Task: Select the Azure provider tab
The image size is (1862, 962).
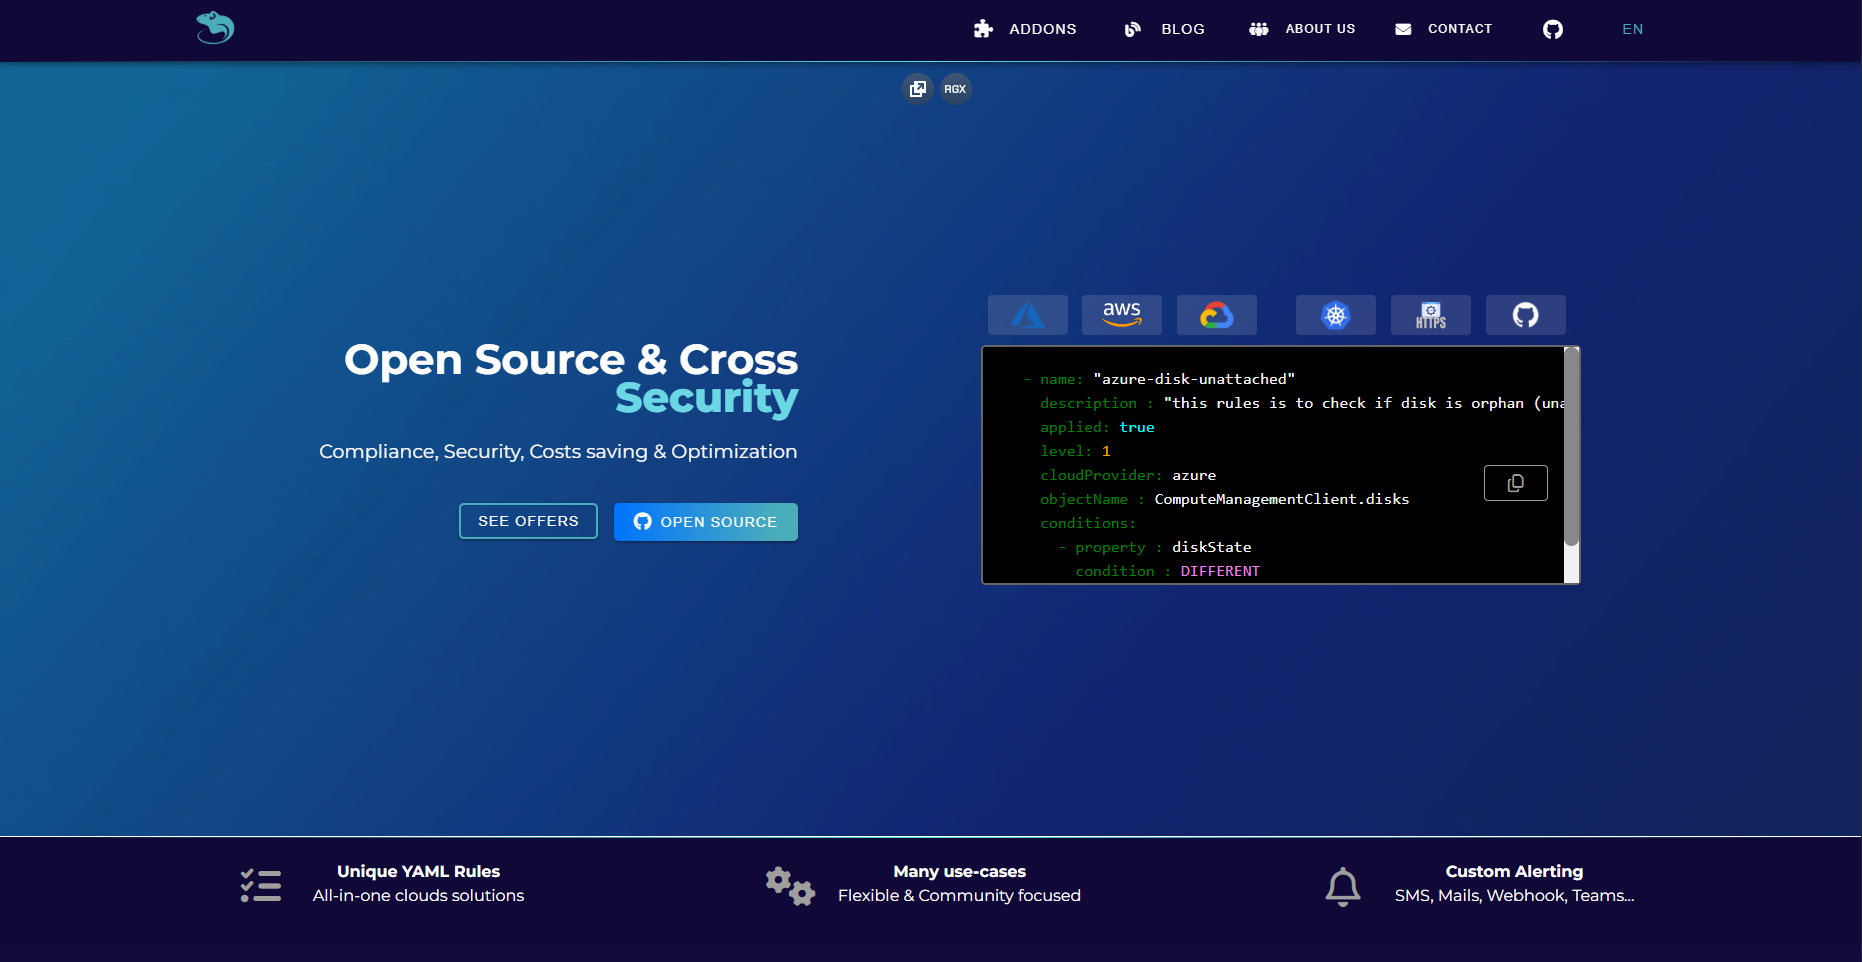Action: pyautogui.click(x=1027, y=315)
